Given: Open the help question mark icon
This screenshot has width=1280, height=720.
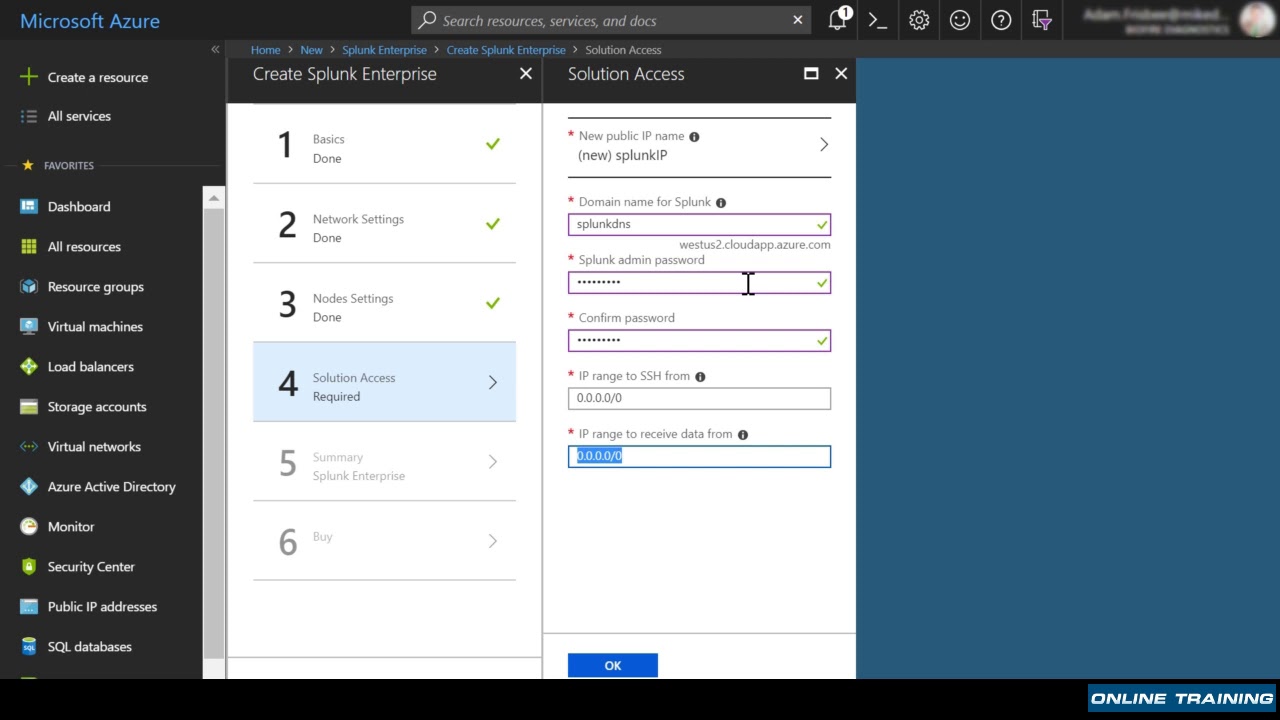Looking at the screenshot, I should 1001,20.
